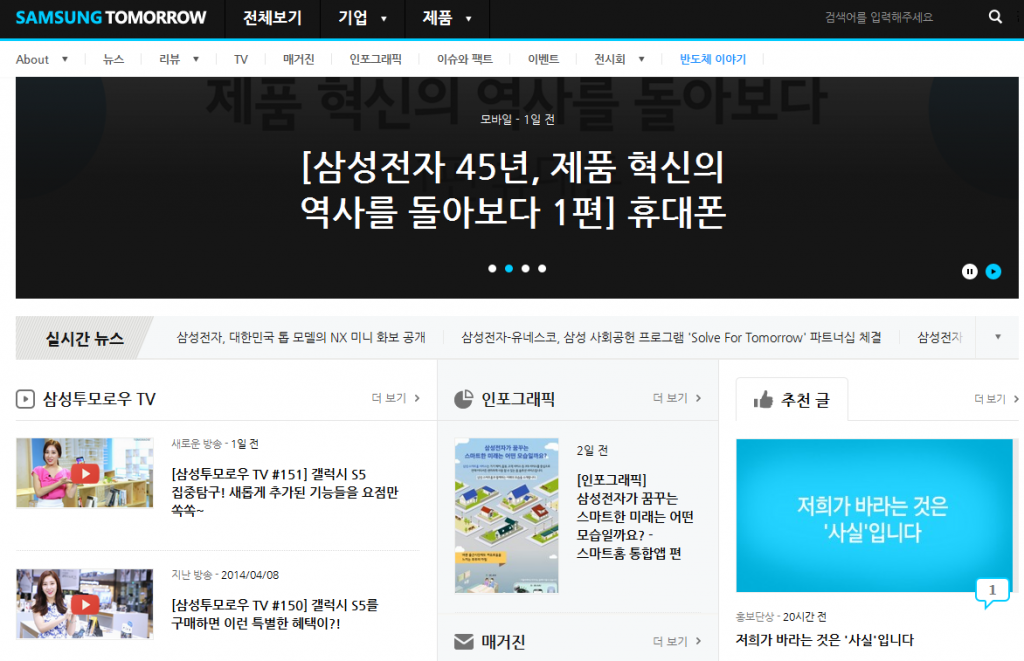Screen dimensions: 1024x661
Task: Click the 인포그래픽 pie chart icon
Action: click(x=464, y=399)
